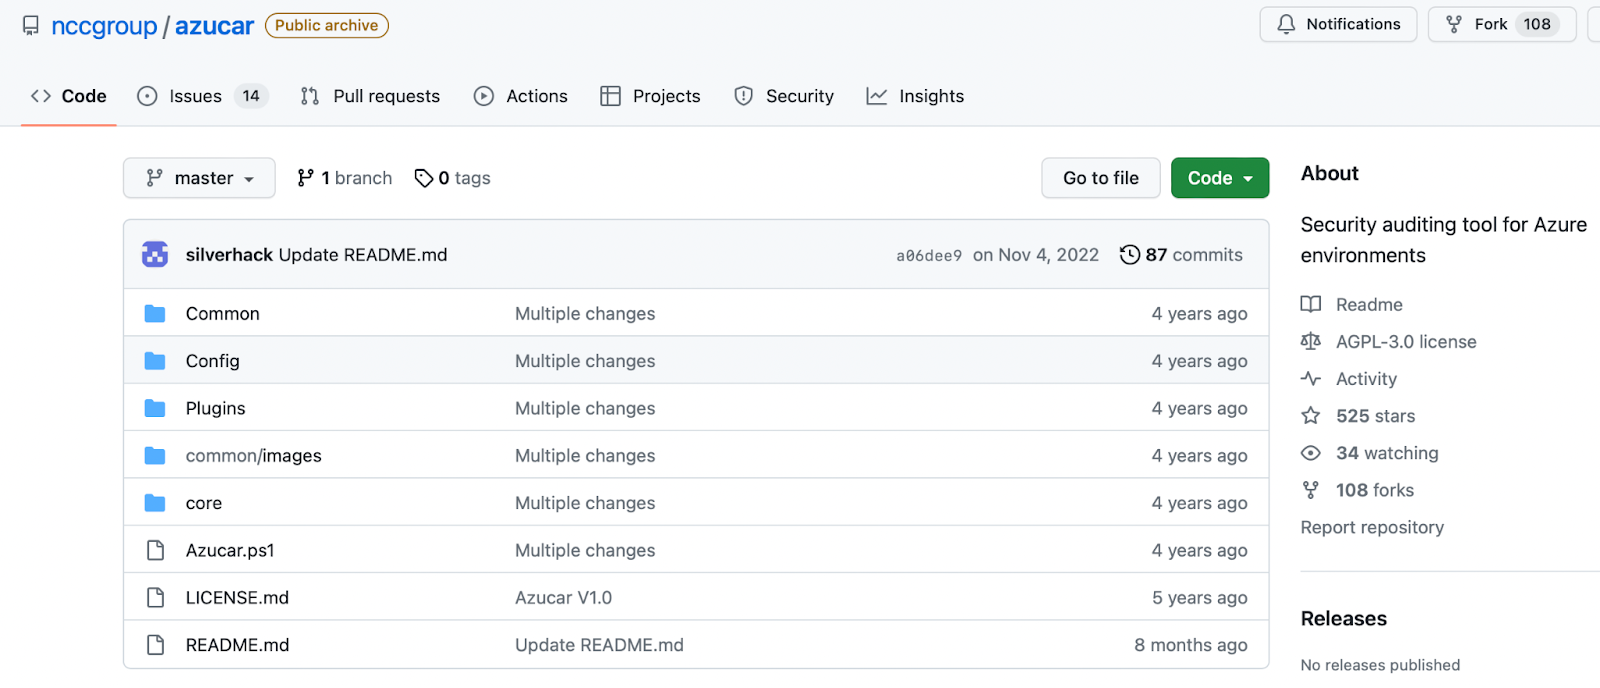1600x688 pixels.
Task: Open the README.md file
Action: tap(238, 645)
